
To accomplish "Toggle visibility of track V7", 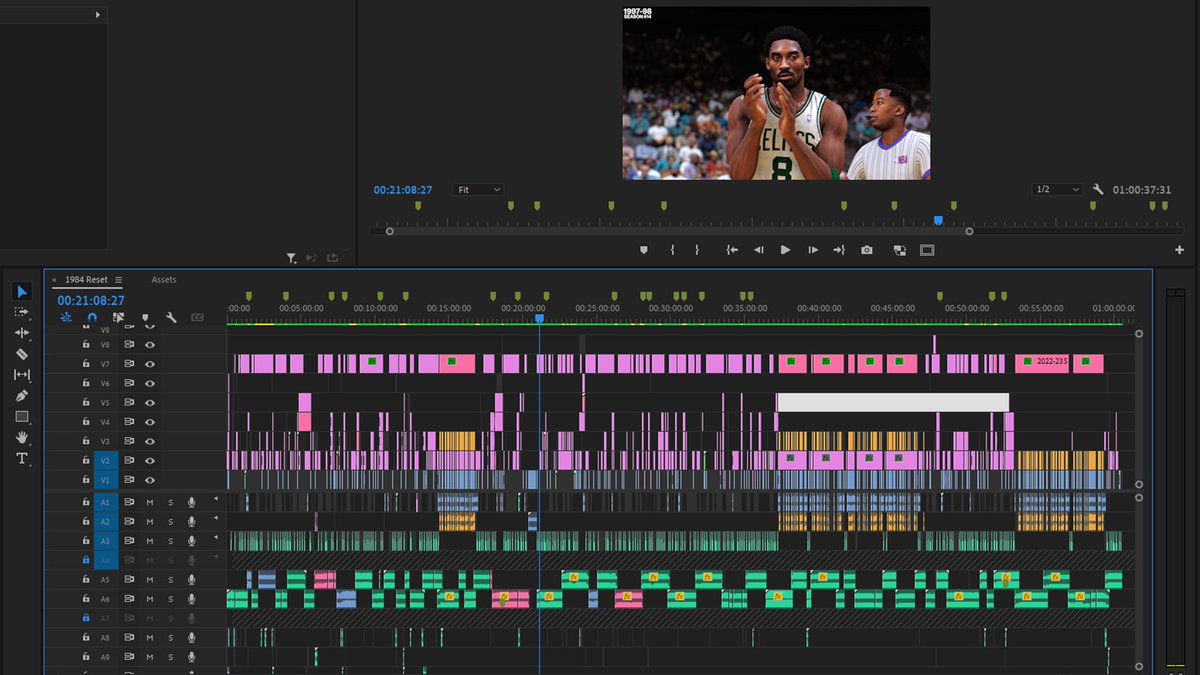I will point(149,364).
